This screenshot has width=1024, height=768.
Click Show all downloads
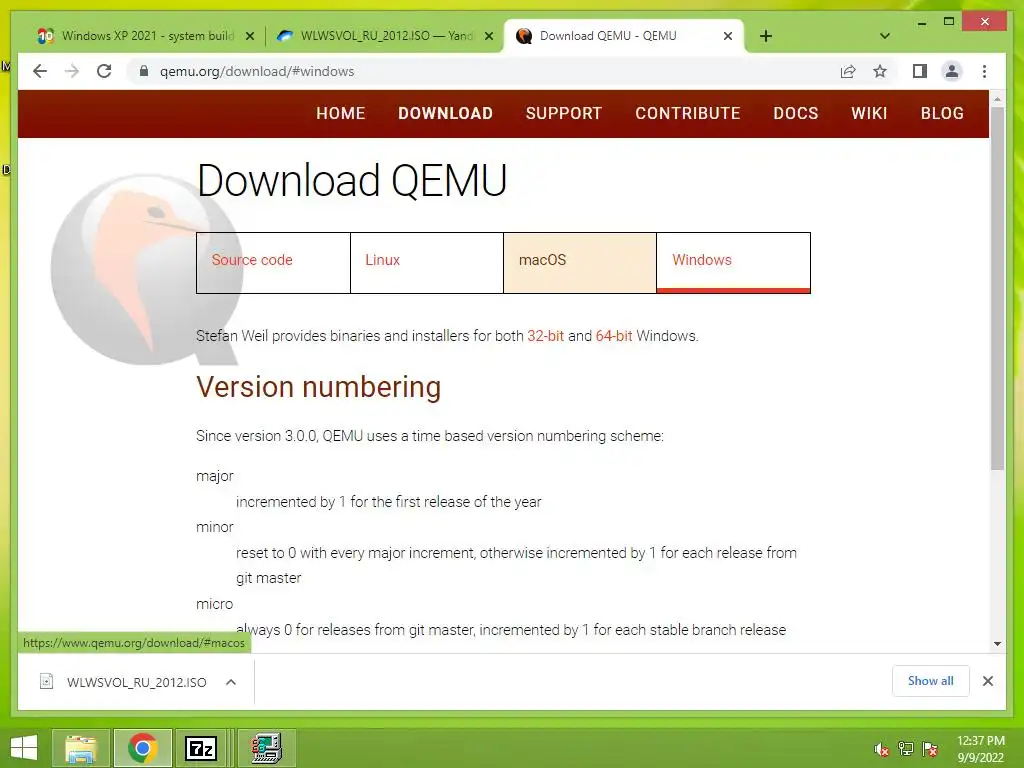pos(931,681)
